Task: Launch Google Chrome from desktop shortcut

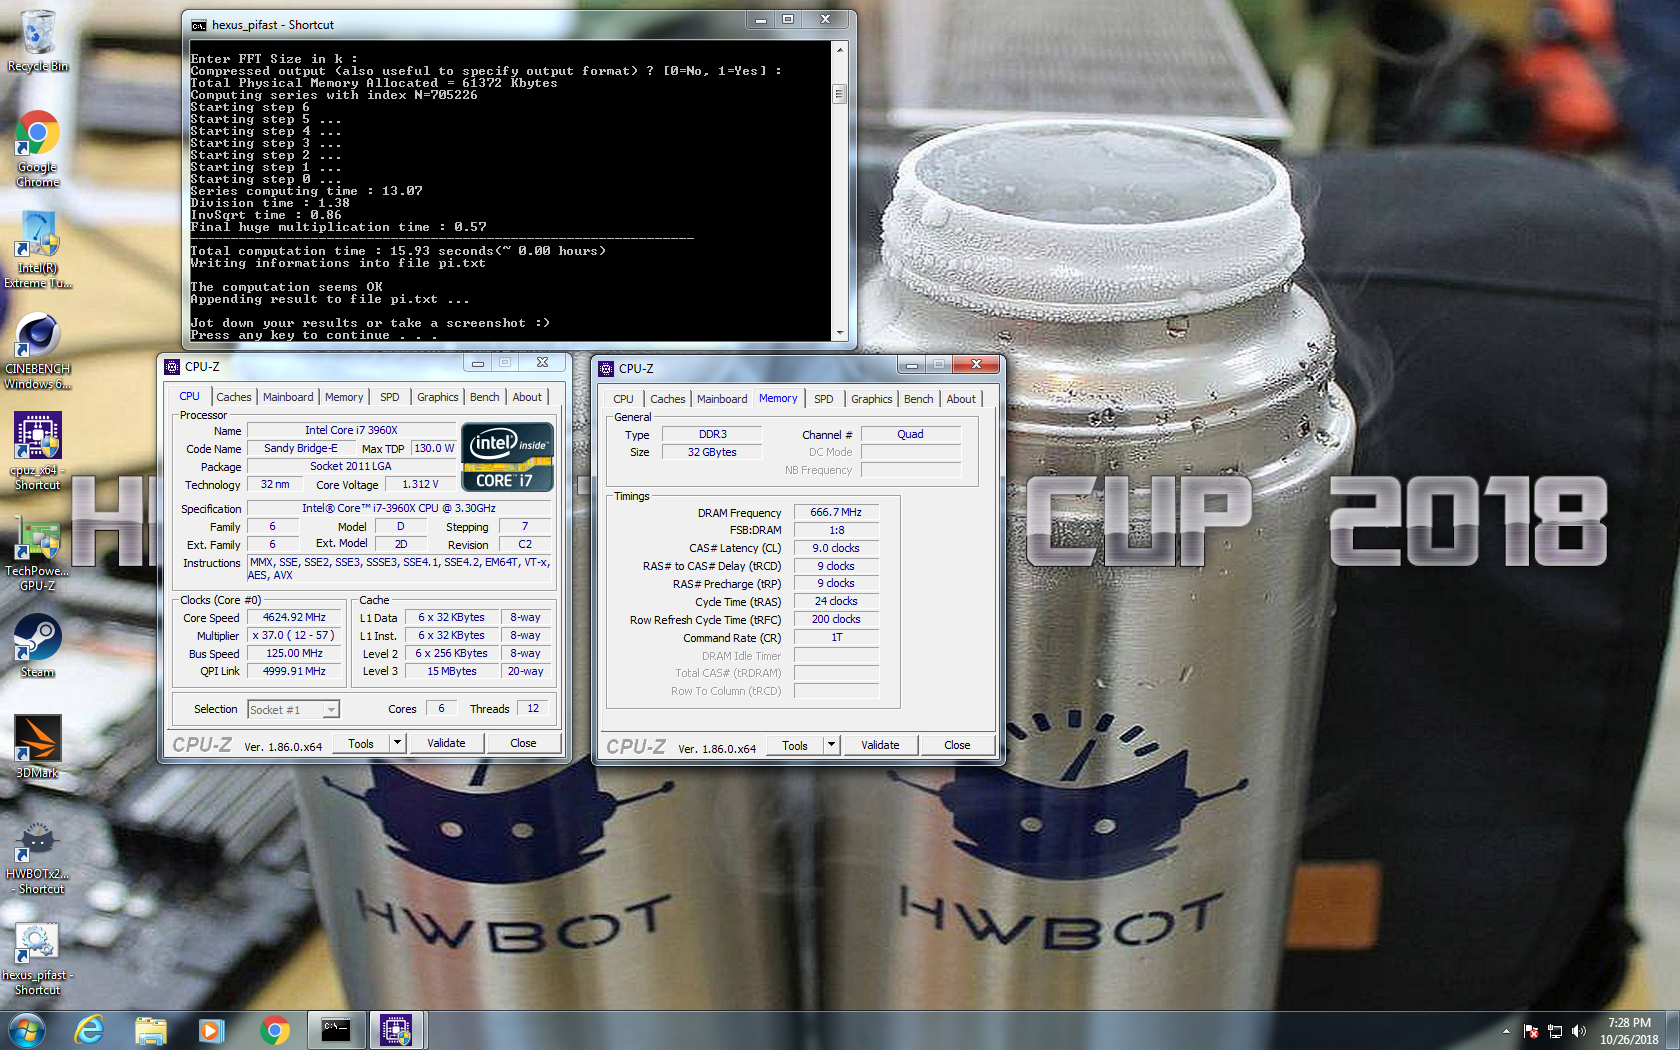Action: [x=38, y=148]
